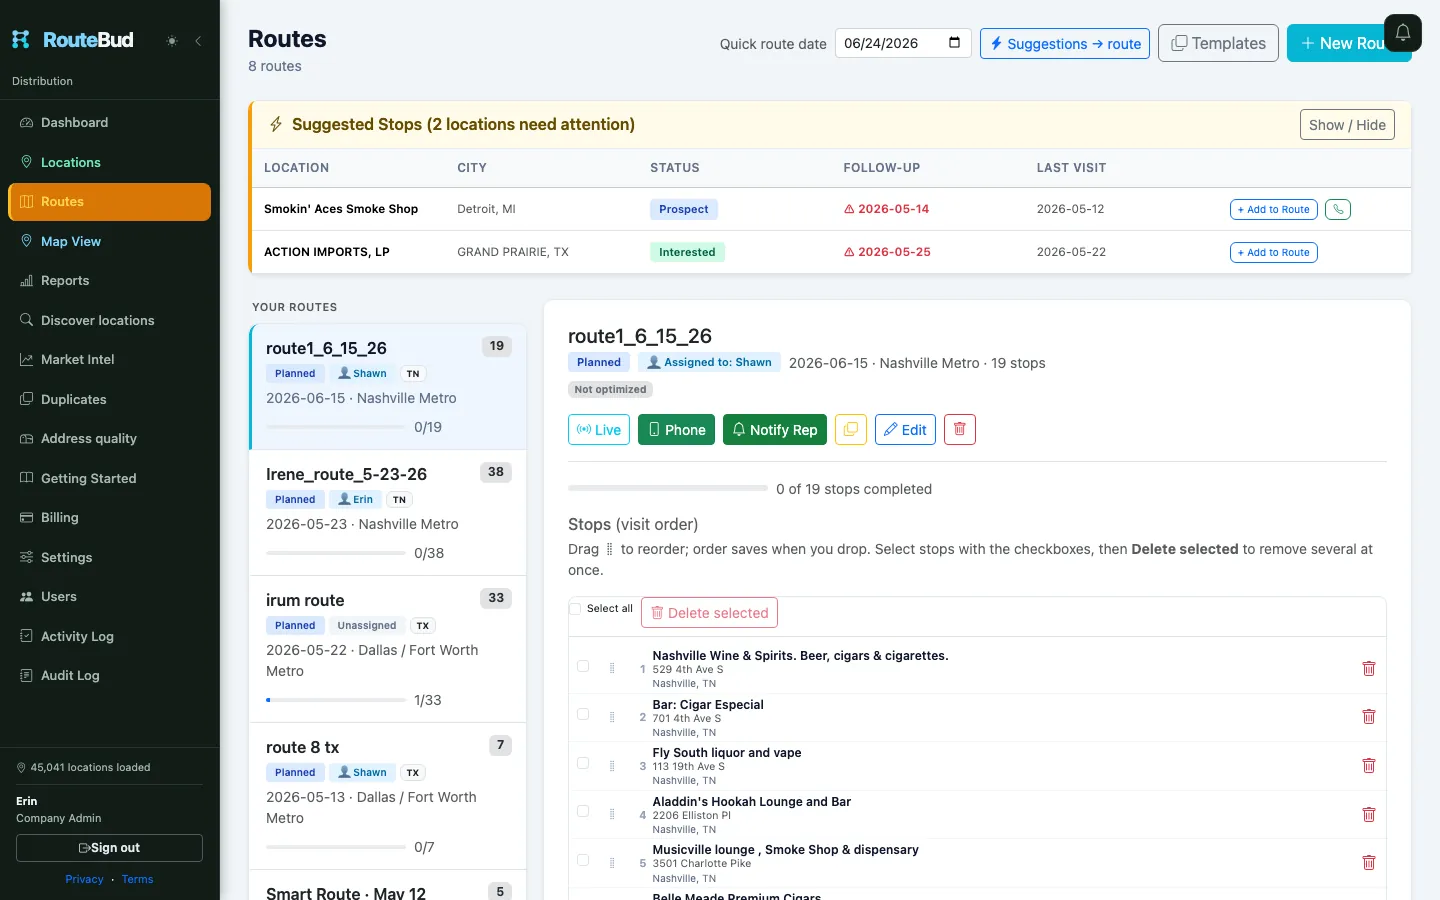Click the RouteBud logo
This screenshot has height=900, width=1440.
tap(72, 40)
